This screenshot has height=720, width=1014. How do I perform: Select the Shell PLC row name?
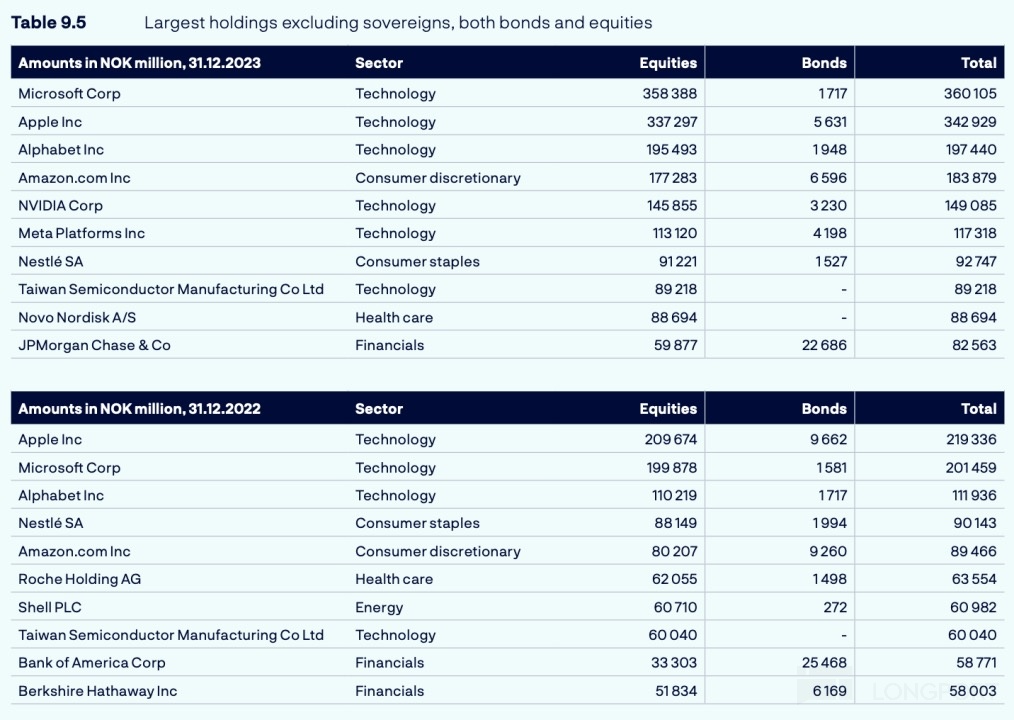tap(50, 608)
